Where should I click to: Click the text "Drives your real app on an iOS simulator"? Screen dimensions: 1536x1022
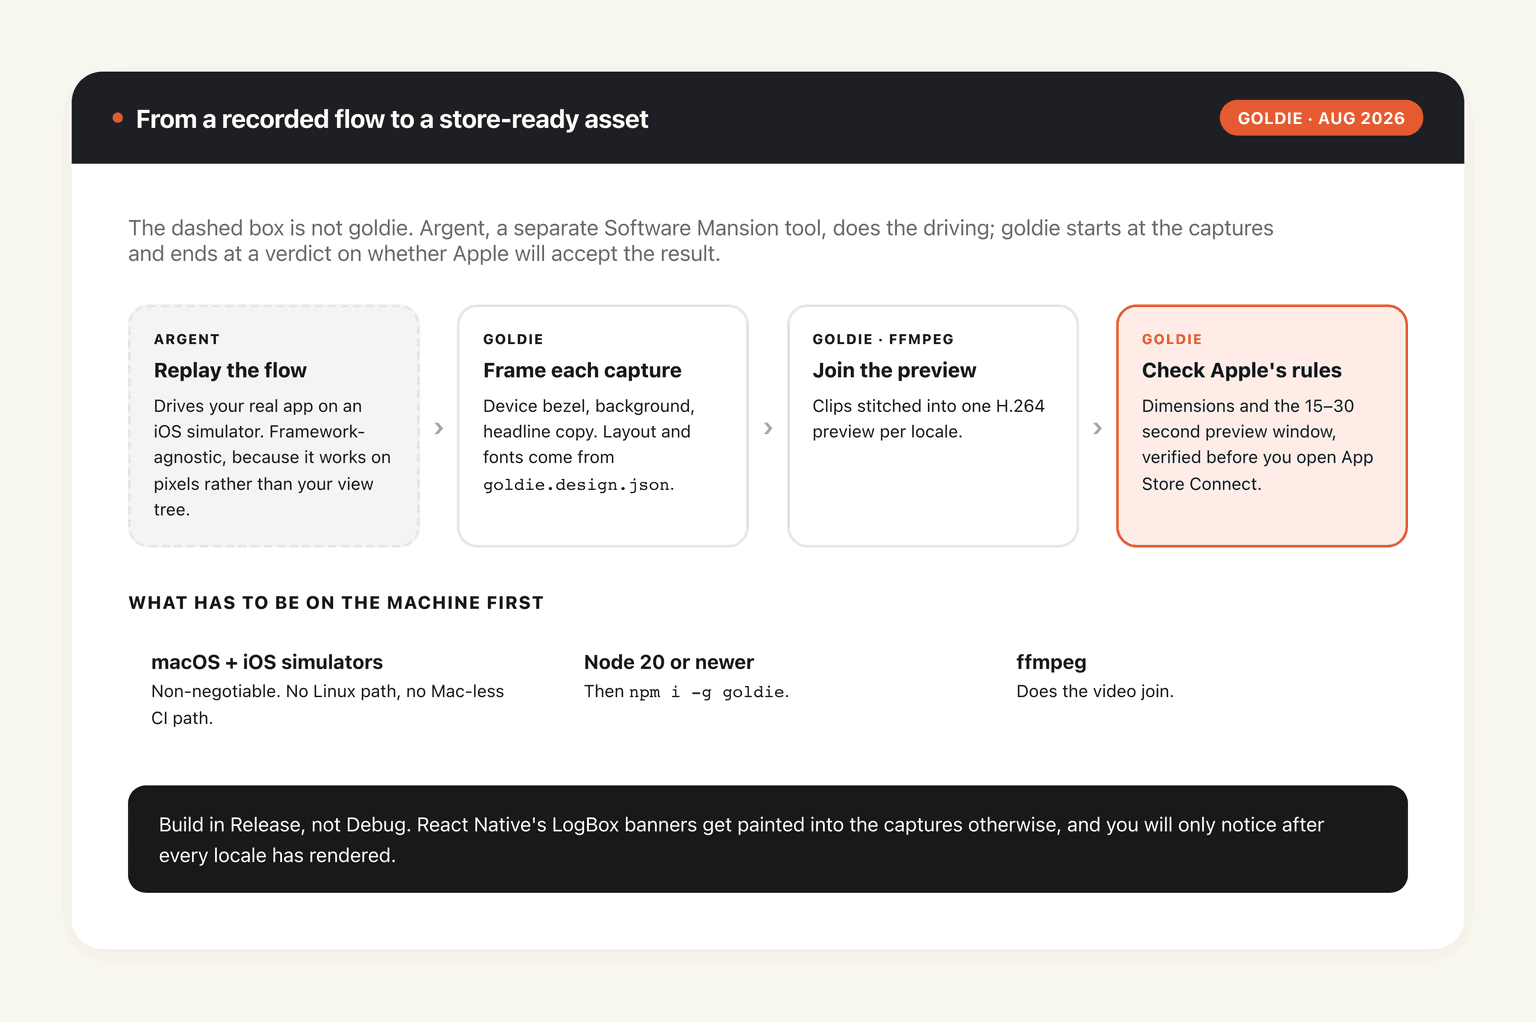click(x=272, y=457)
